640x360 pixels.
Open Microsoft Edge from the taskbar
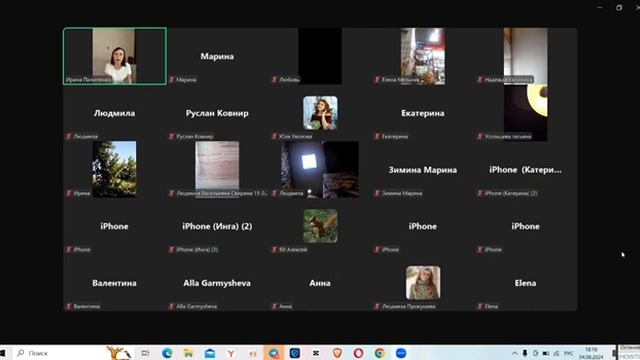click(167, 353)
